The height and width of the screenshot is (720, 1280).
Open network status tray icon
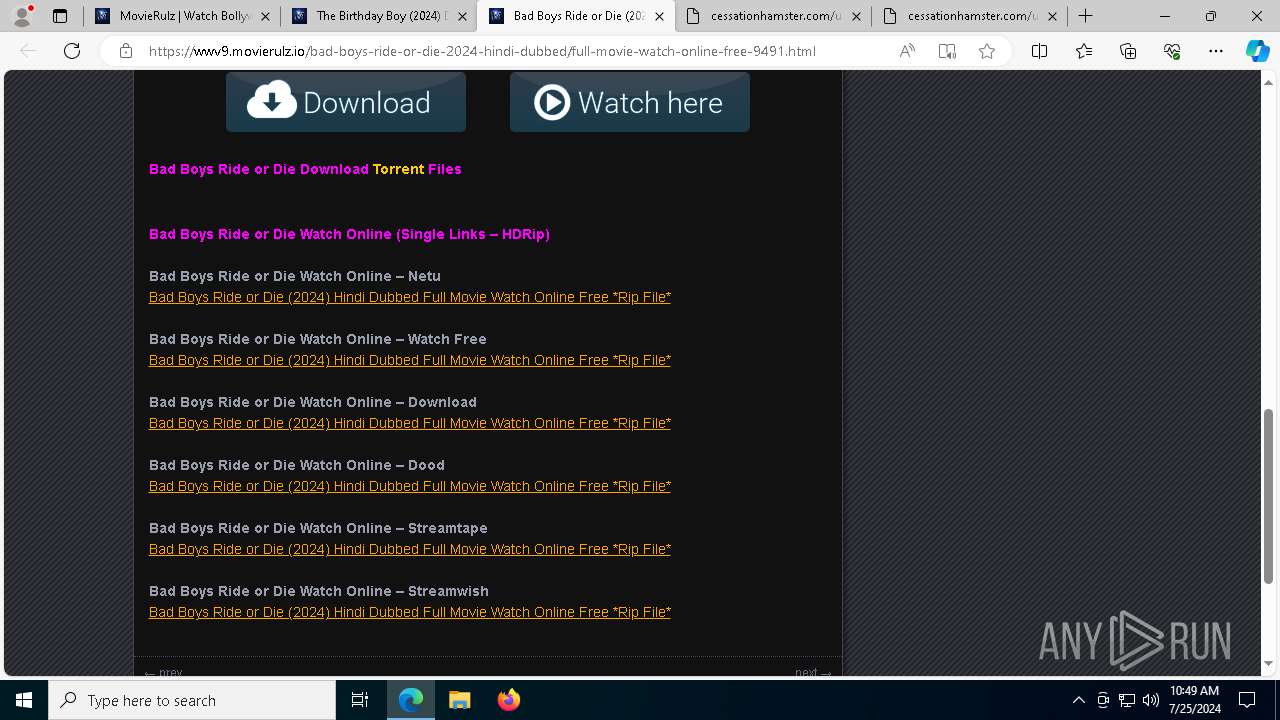1127,700
